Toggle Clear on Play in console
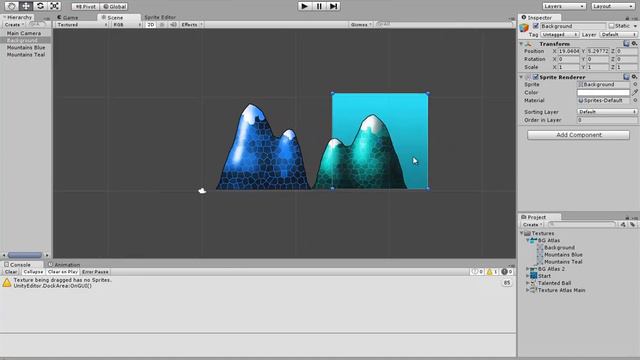This screenshot has height=360, width=640. pyautogui.click(x=62, y=271)
